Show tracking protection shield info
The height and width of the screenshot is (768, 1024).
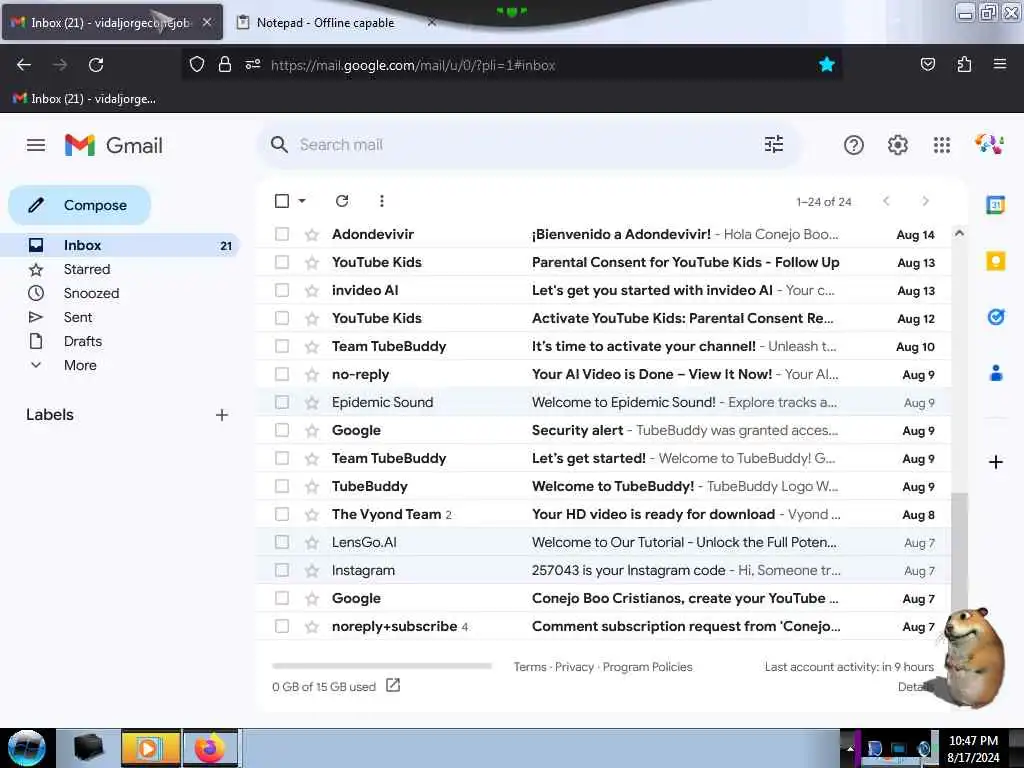click(197, 64)
